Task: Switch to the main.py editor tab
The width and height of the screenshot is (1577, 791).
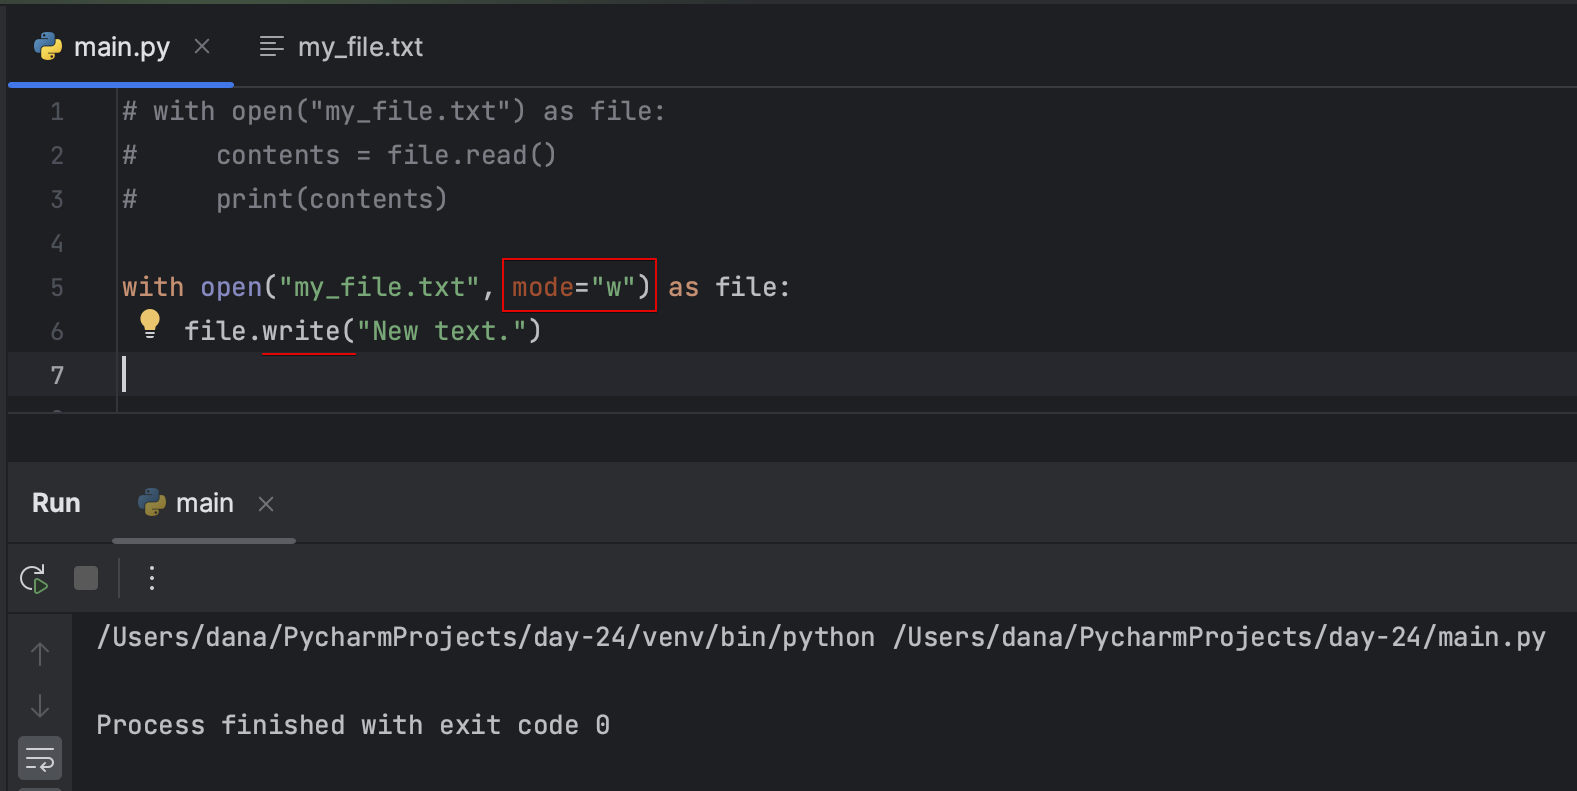Action: 121,47
